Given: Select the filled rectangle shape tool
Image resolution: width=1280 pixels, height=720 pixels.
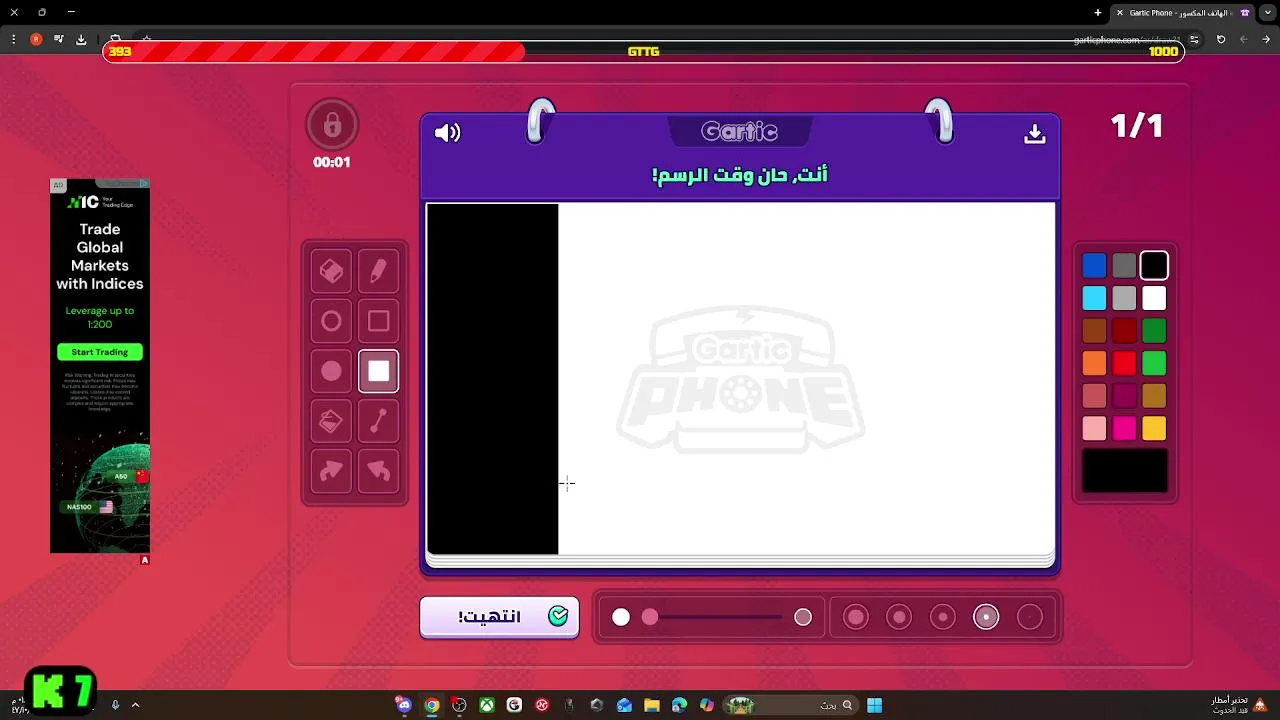Looking at the screenshot, I should 378,371.
